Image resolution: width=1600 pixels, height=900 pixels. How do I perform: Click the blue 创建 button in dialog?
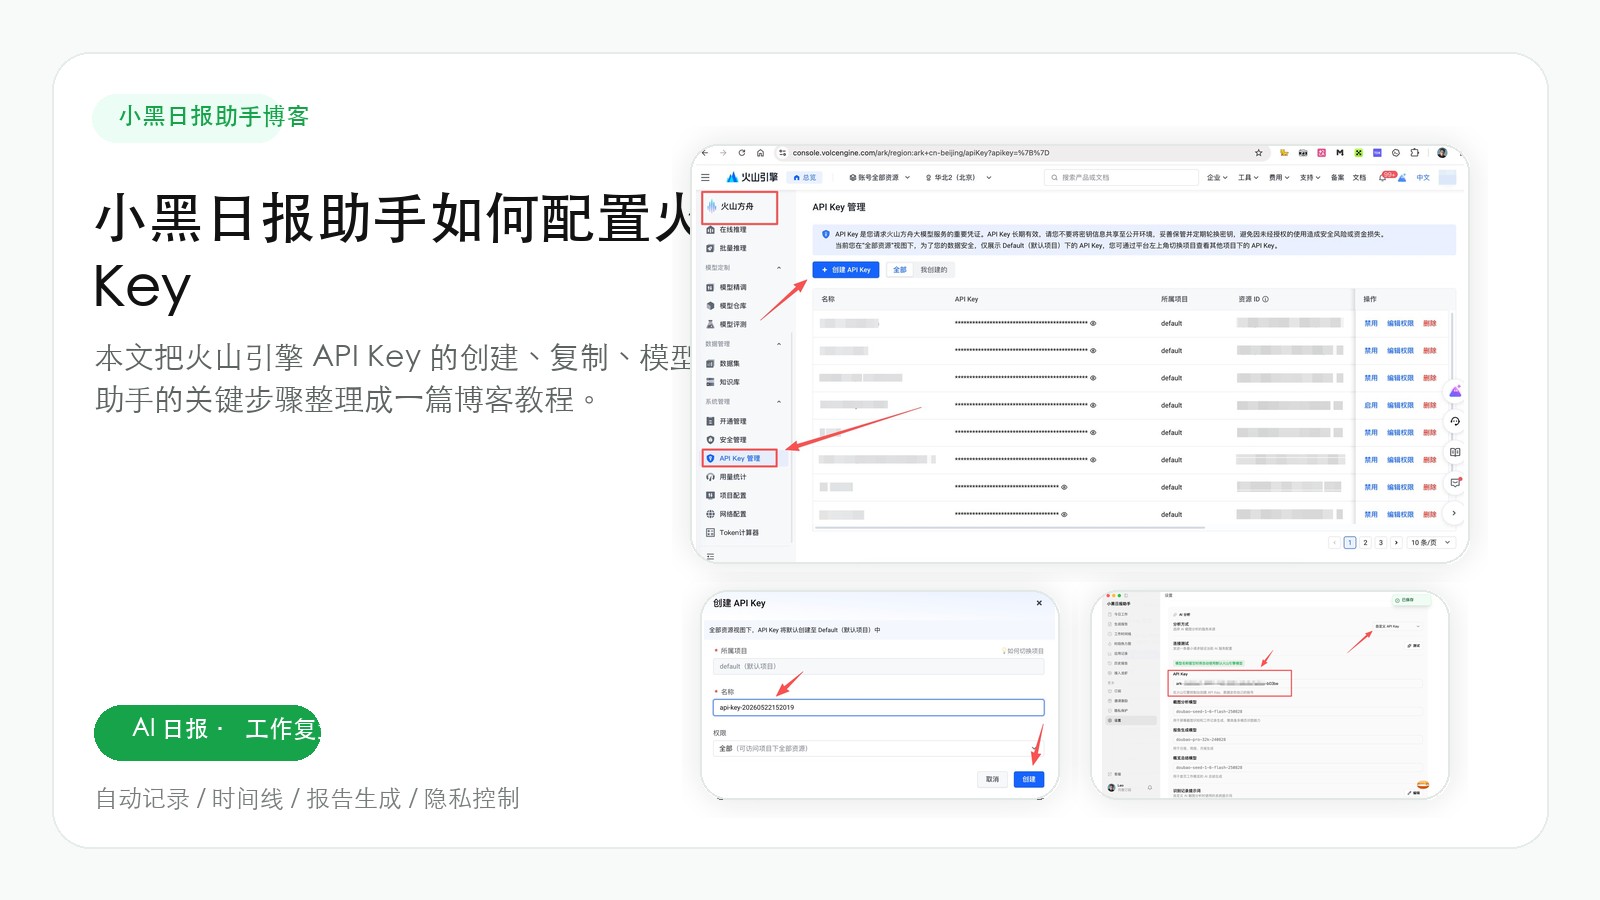point(1029,779)
